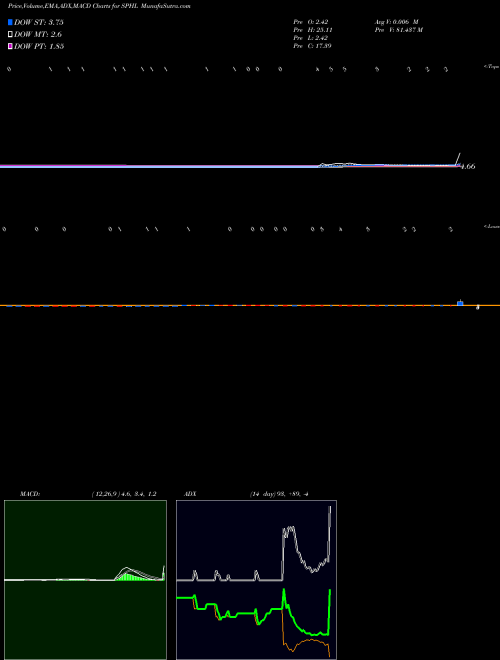Click the chart title mentioning SPHL MunafaSutra.com
Image resolution: width=500 pixels, height=660 pixels.
point(99,6)
